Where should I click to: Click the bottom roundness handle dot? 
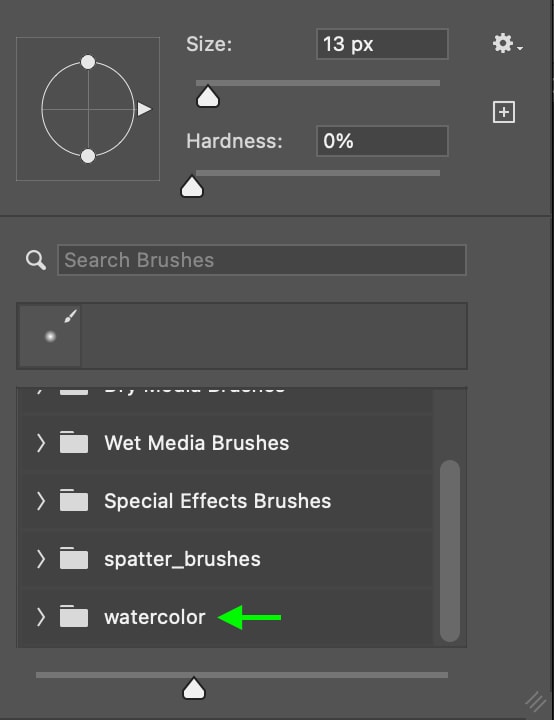point(88,156)
